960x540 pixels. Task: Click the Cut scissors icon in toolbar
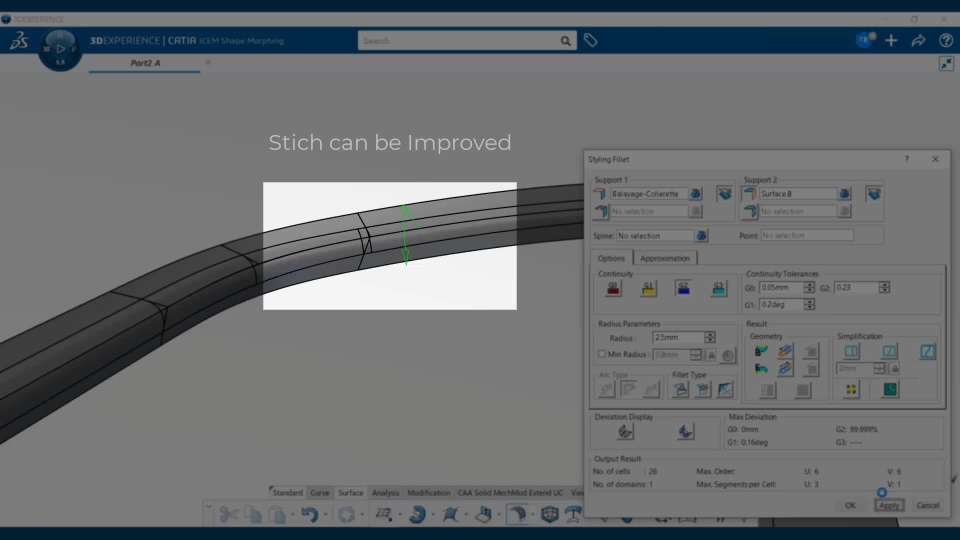tap(228, 514)
